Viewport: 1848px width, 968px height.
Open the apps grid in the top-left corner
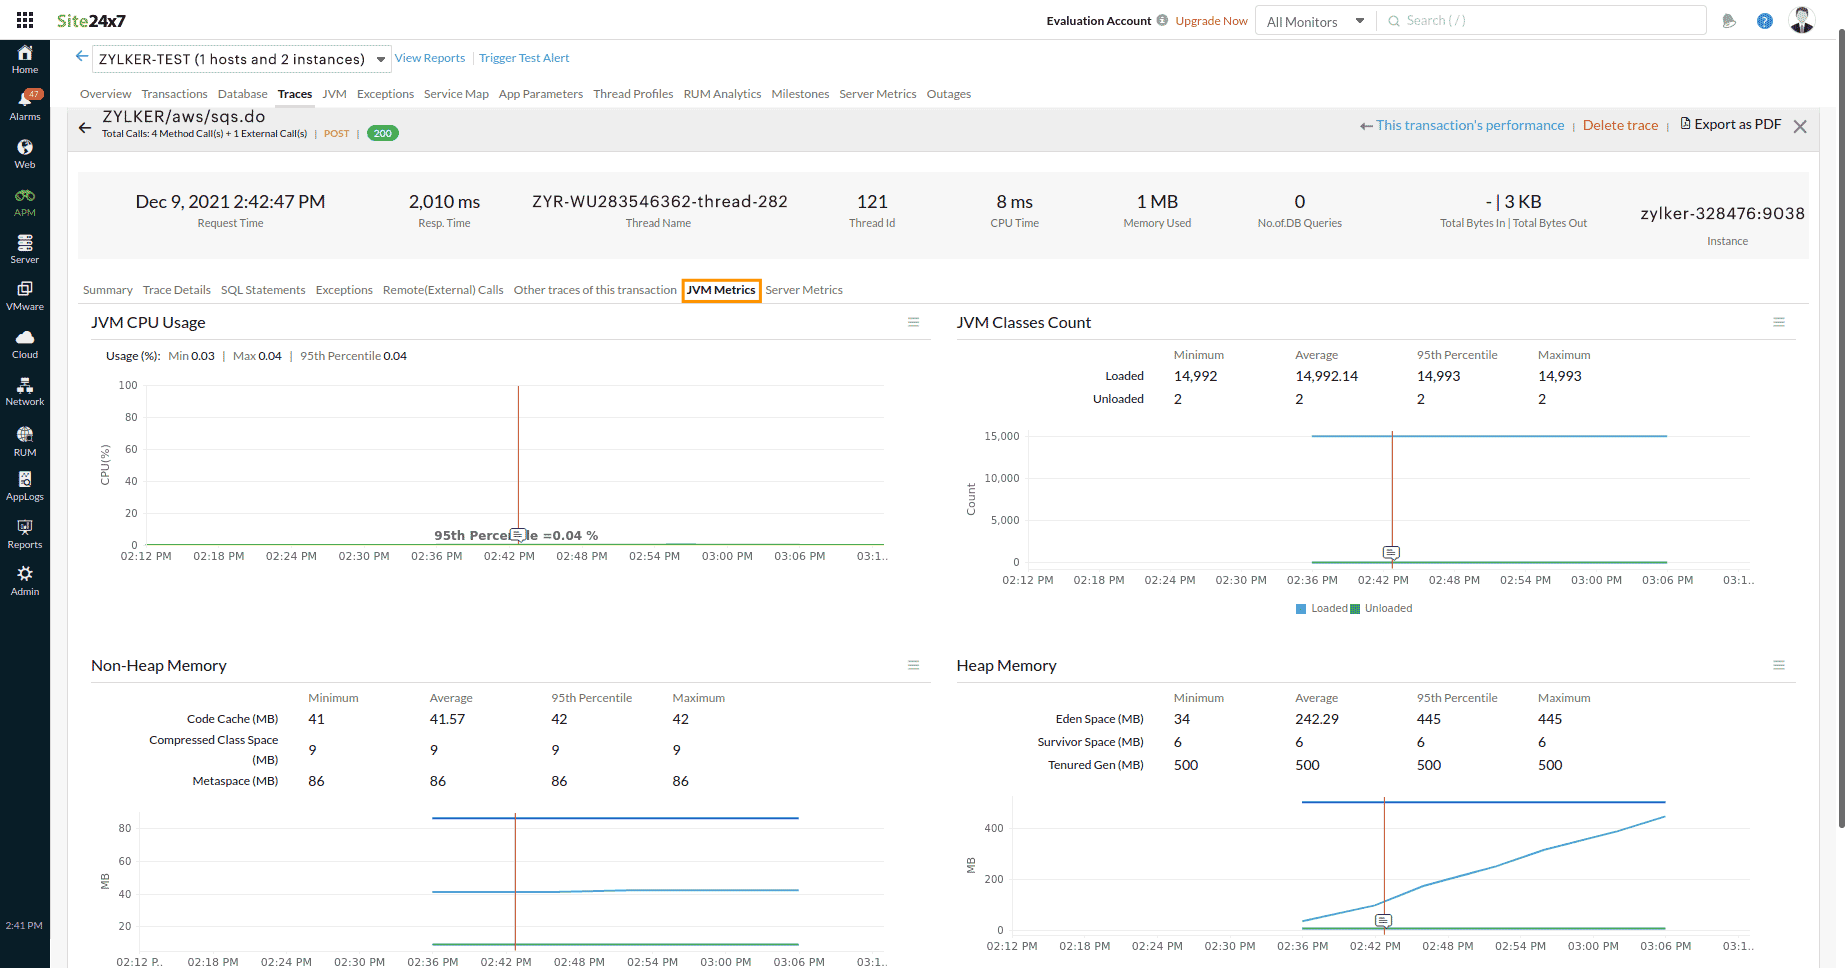click(24, 19)
